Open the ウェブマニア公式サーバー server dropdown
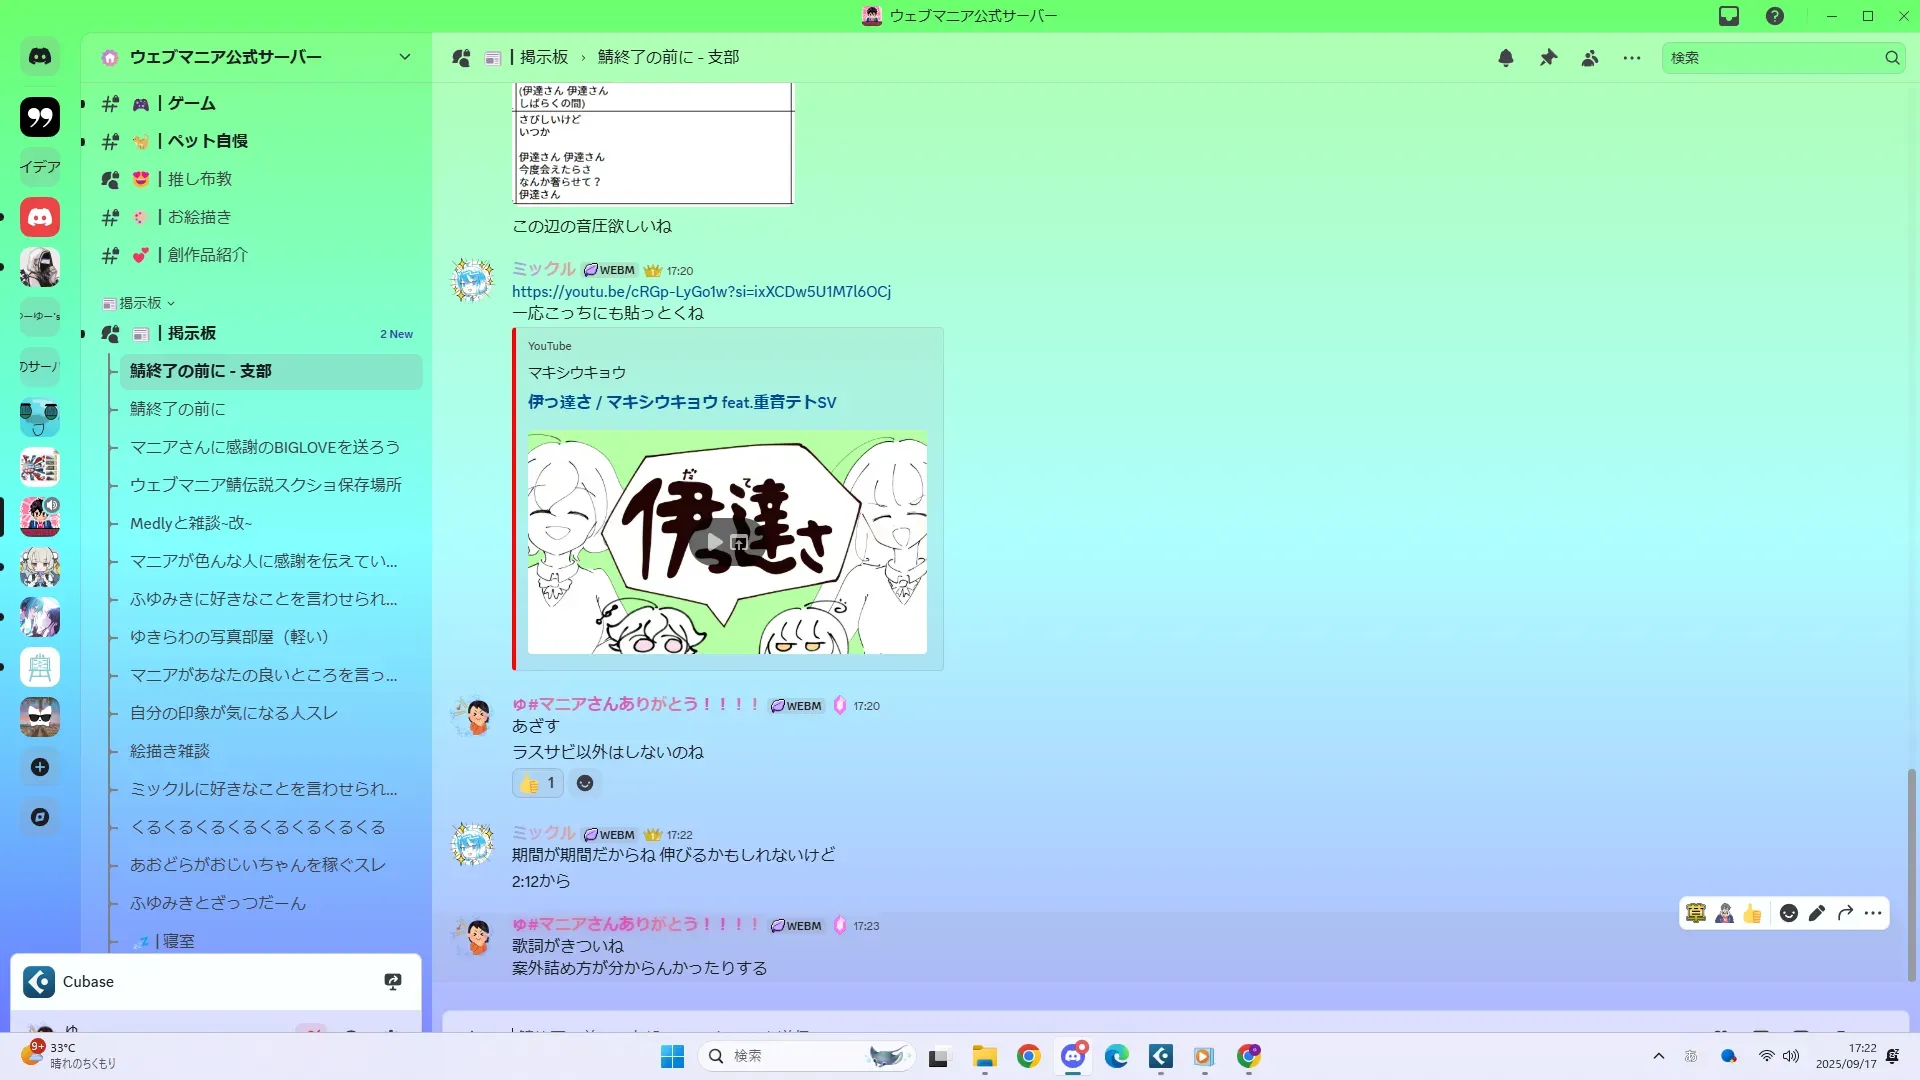 404,57
